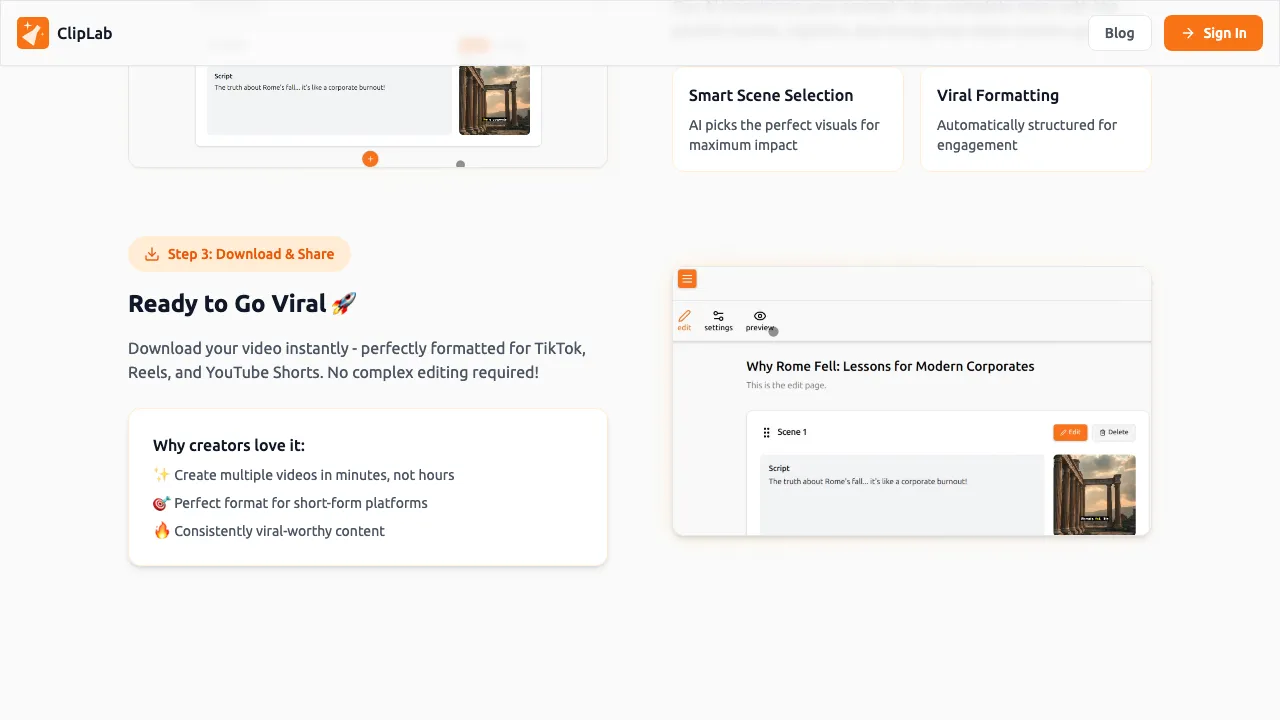Click the orange plus button to add a scene

pos(370,159)
